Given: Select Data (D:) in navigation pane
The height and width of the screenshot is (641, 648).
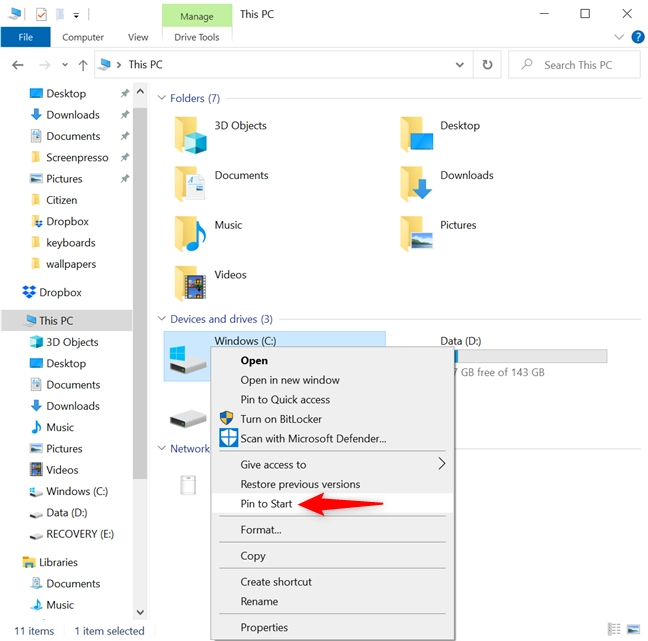Looking at the screenshot, I should [x=67, y=512].
